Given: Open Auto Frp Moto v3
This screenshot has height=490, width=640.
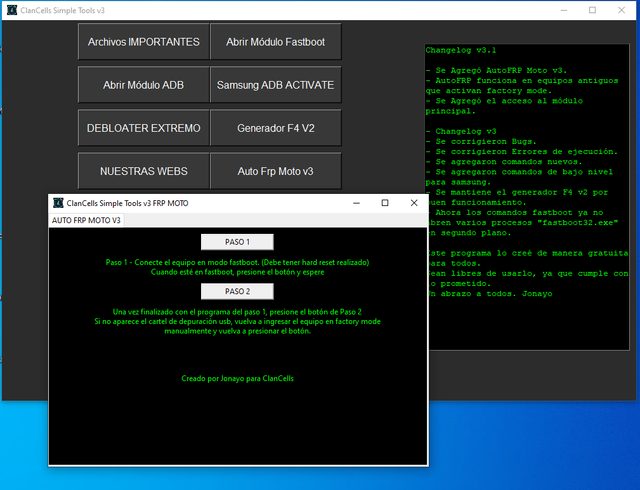Looking at the screenshot, I should pyautogui.click(x=276, y=171).
